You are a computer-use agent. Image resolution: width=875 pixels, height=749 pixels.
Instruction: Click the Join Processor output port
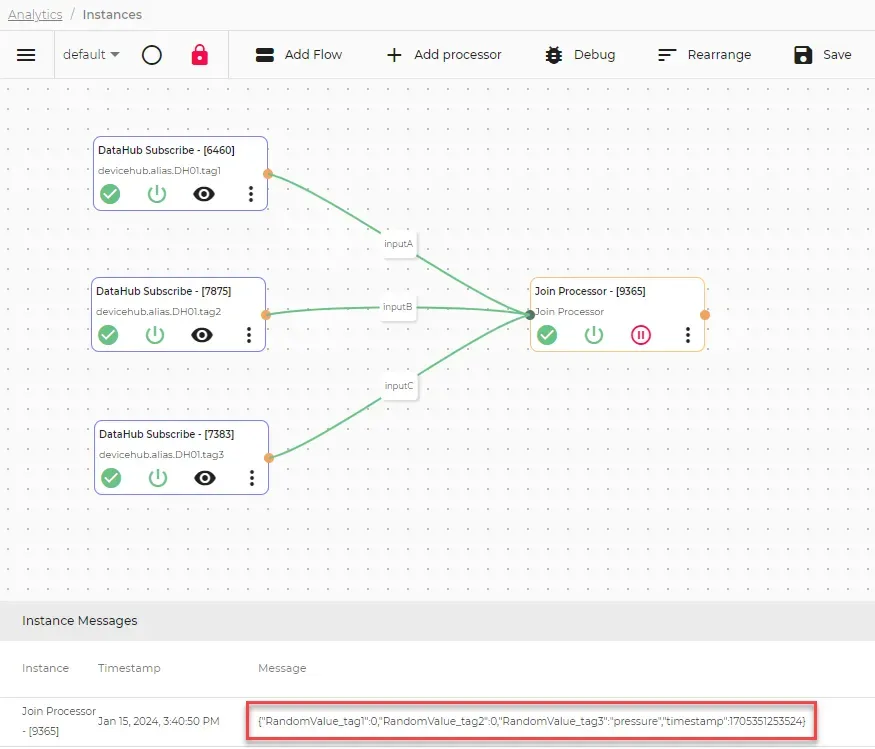click(705, 315)
